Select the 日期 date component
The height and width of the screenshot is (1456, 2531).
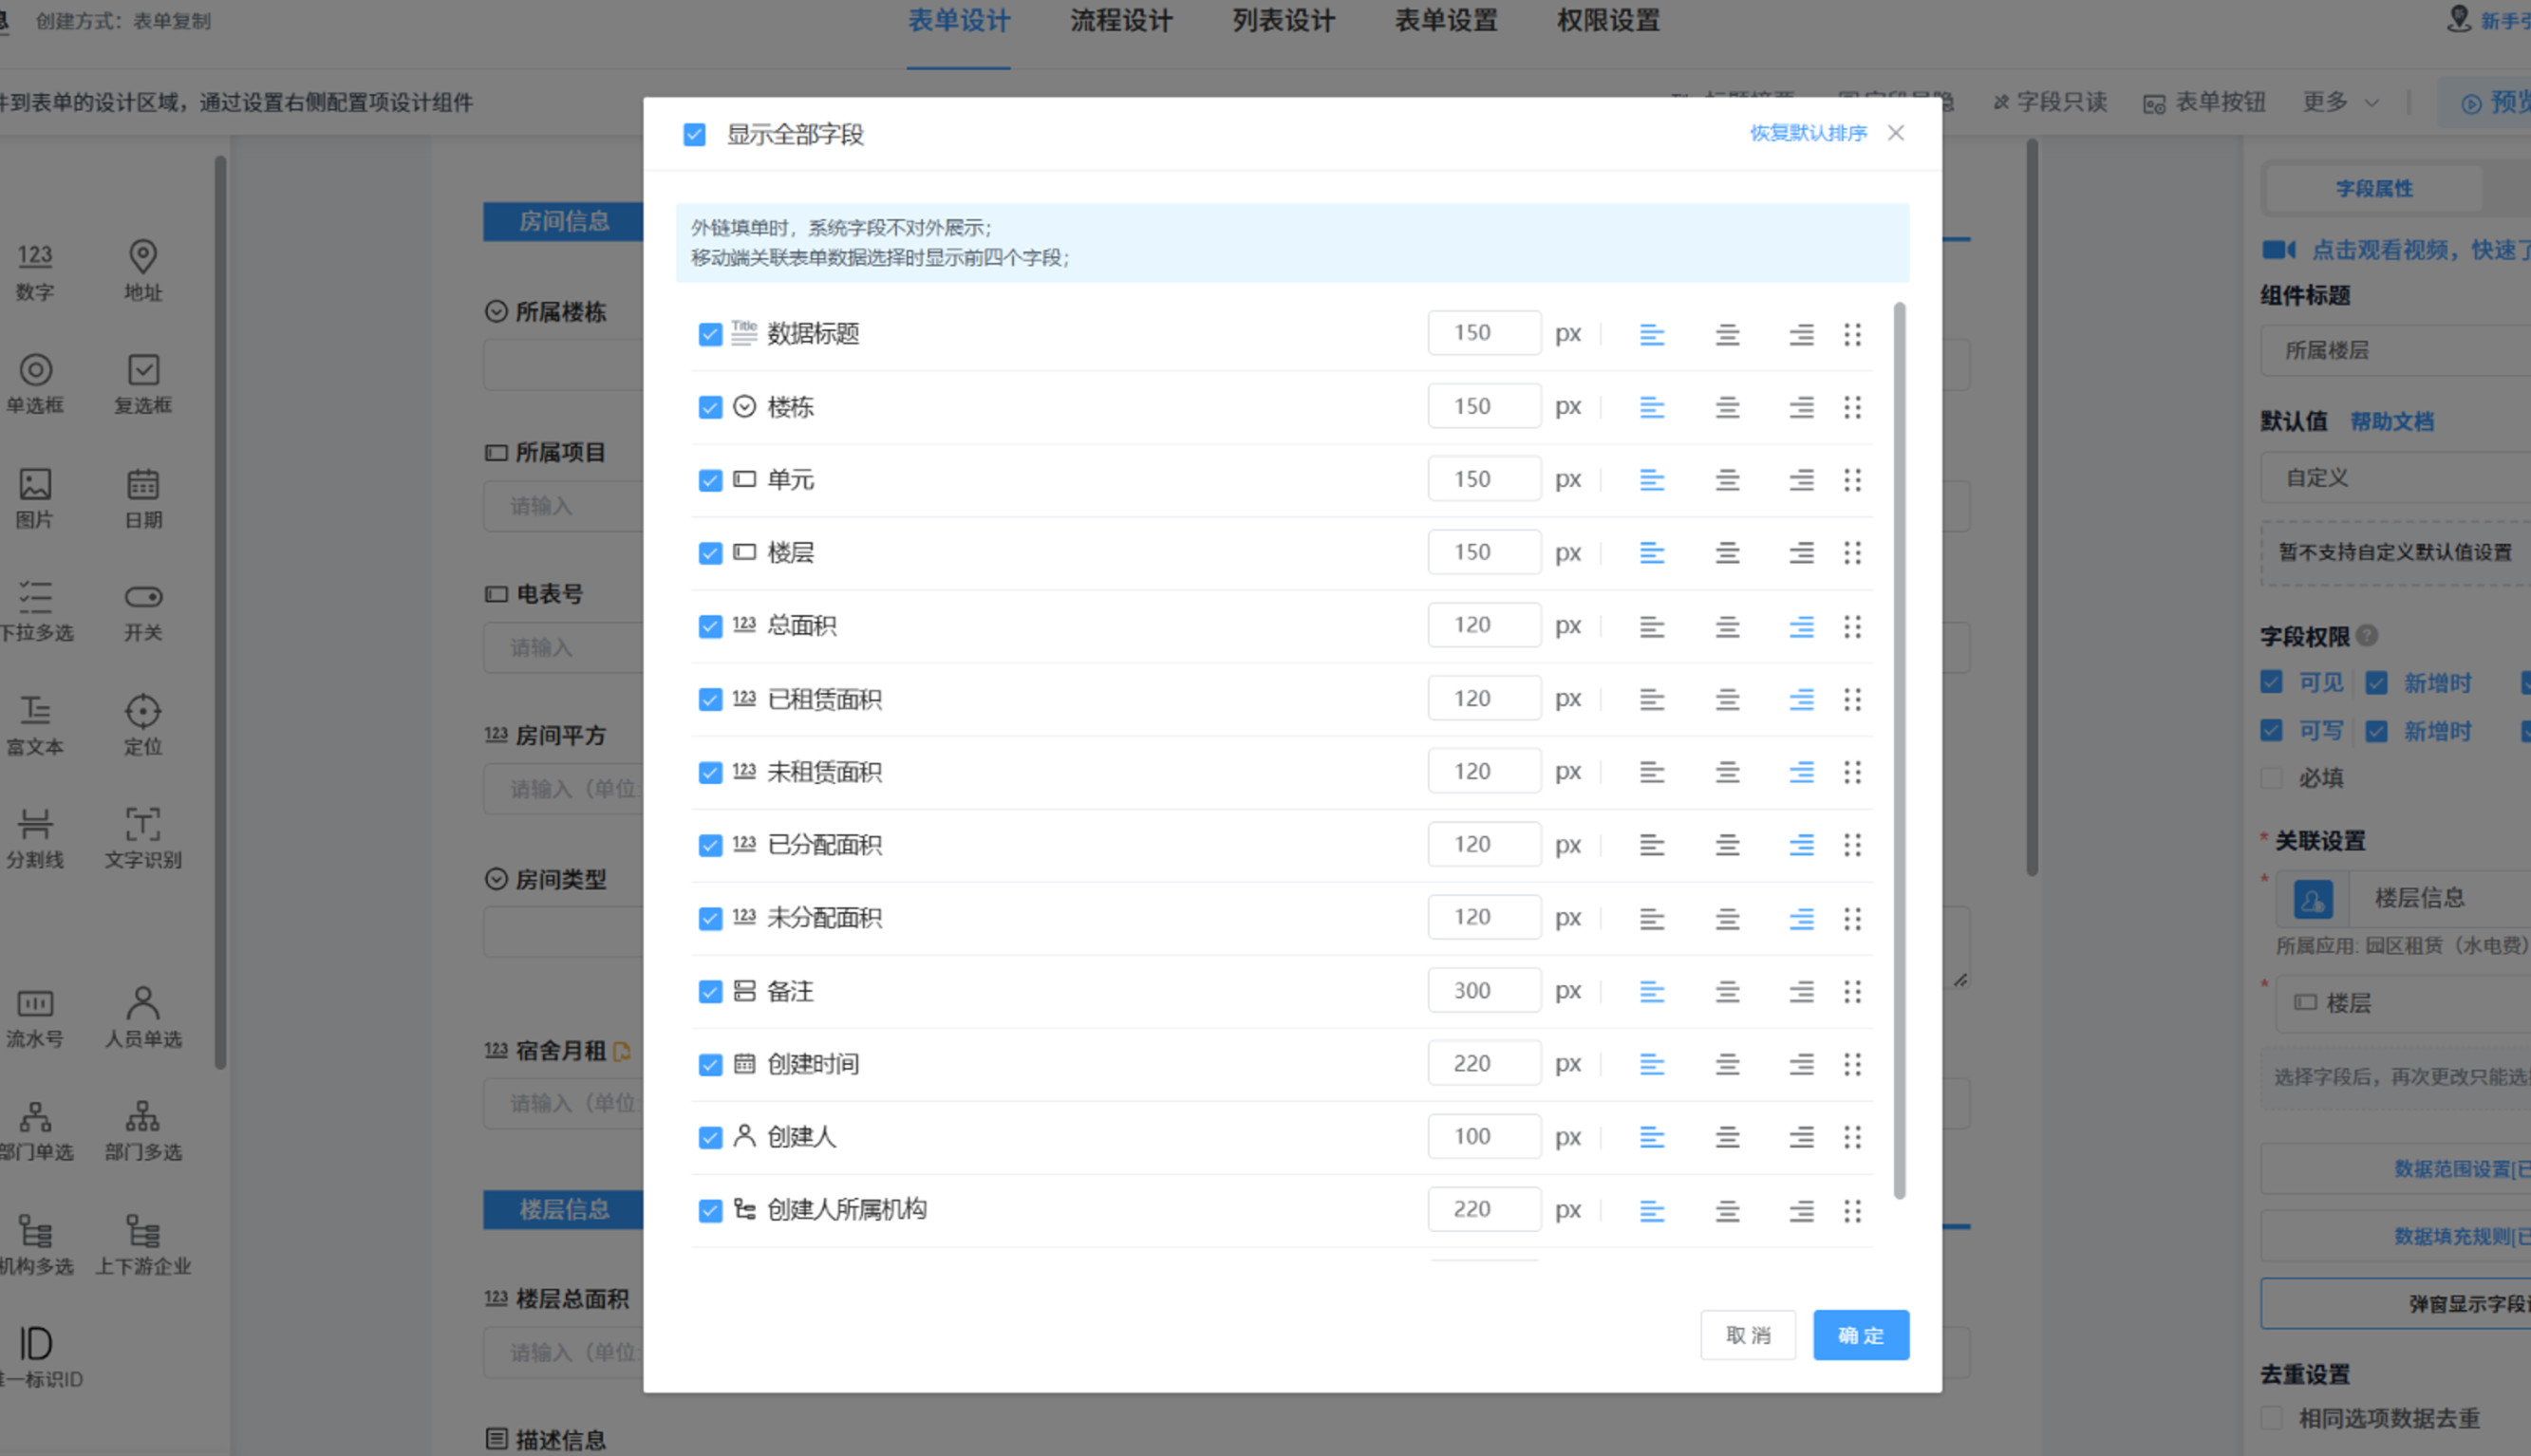143,499
